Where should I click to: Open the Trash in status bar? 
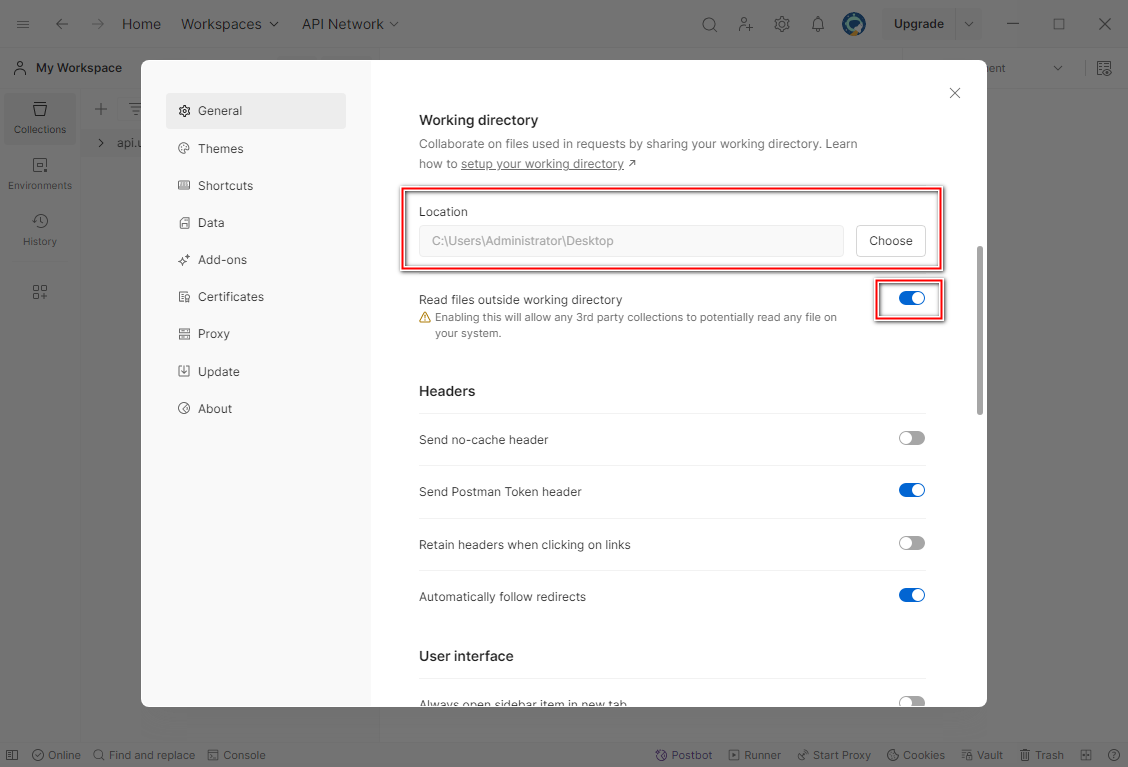click(1041, 755)
